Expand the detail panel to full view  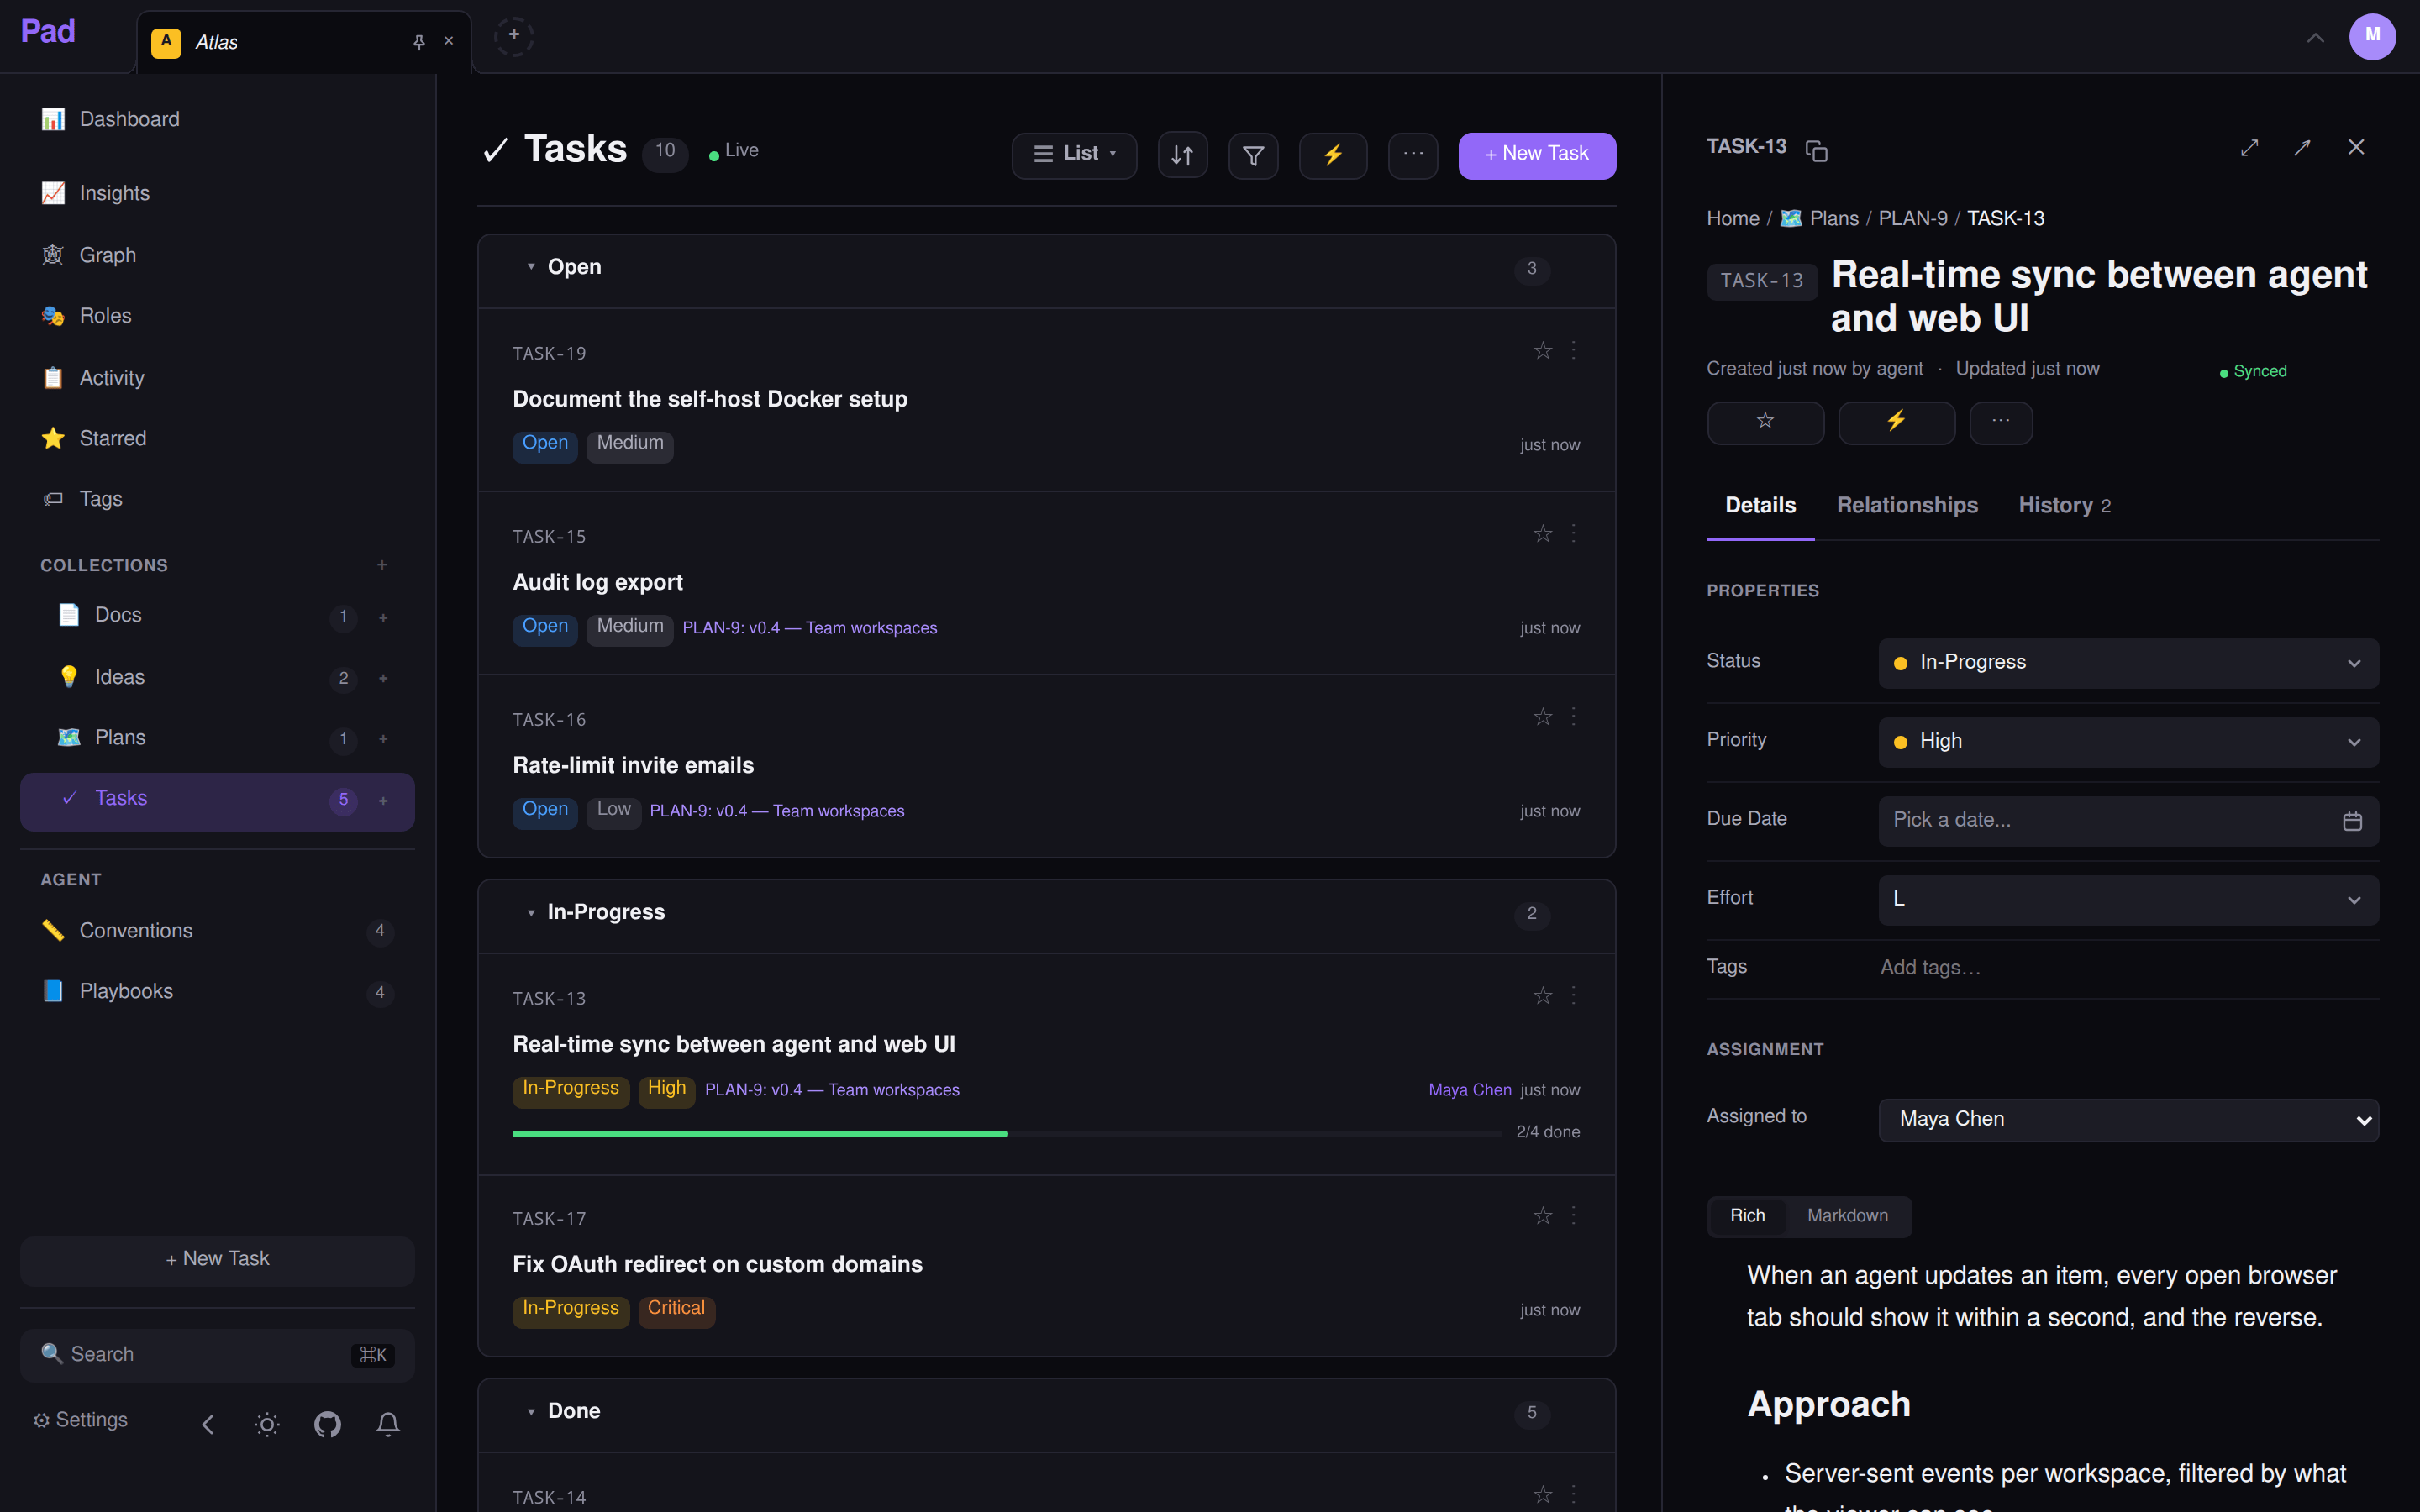click(2249, 148)
